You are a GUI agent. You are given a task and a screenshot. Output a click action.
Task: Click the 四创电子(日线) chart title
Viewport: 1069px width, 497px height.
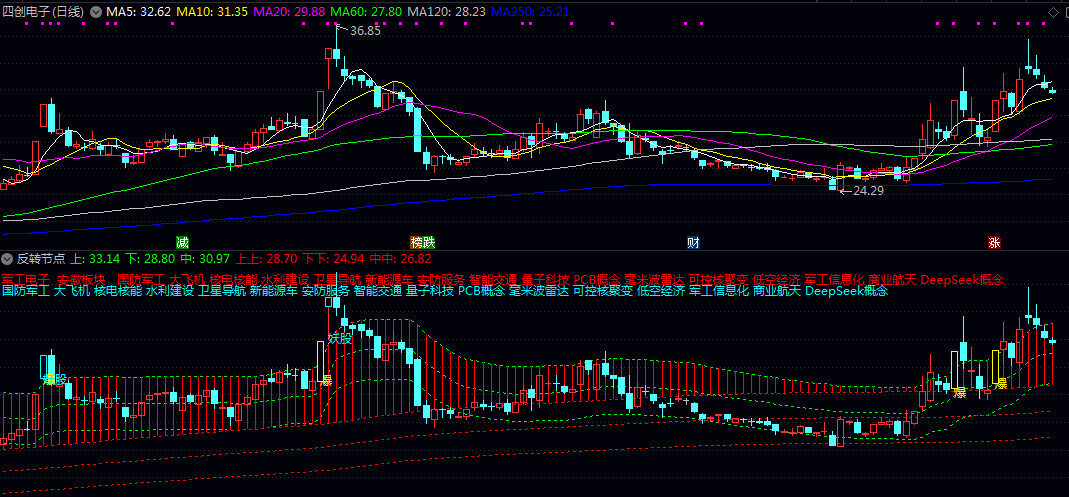[44, 12]
